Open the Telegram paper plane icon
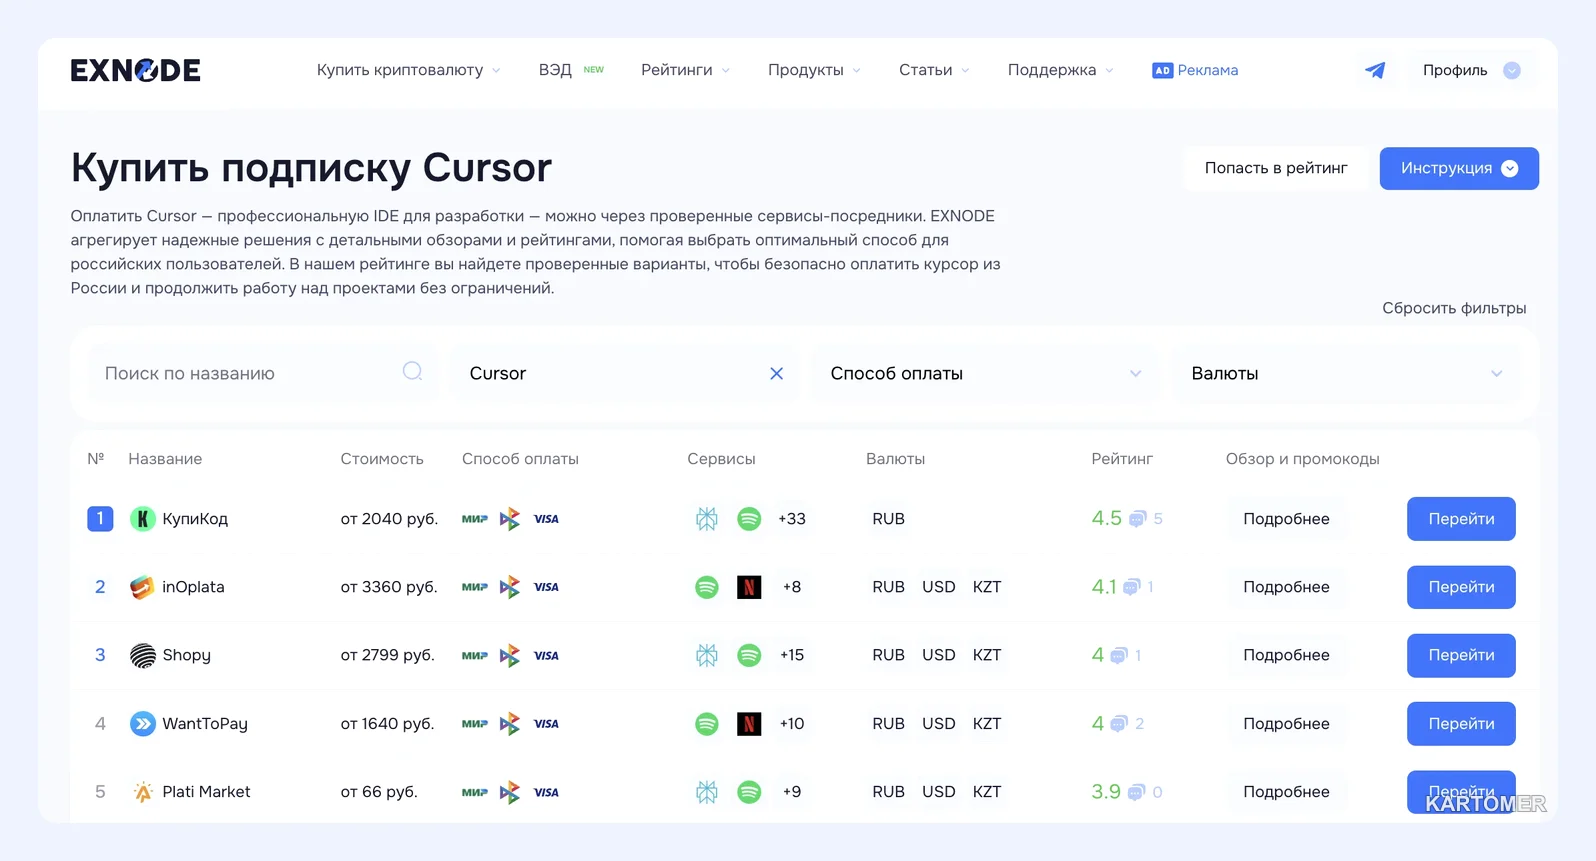Viewport: 1596px width, 861px height. pos(1375,70)
